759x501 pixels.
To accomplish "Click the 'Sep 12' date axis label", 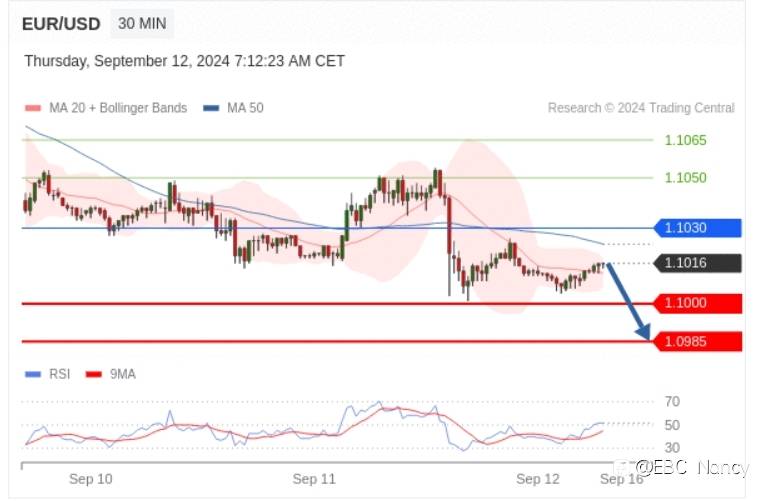I will click(537, 479).
